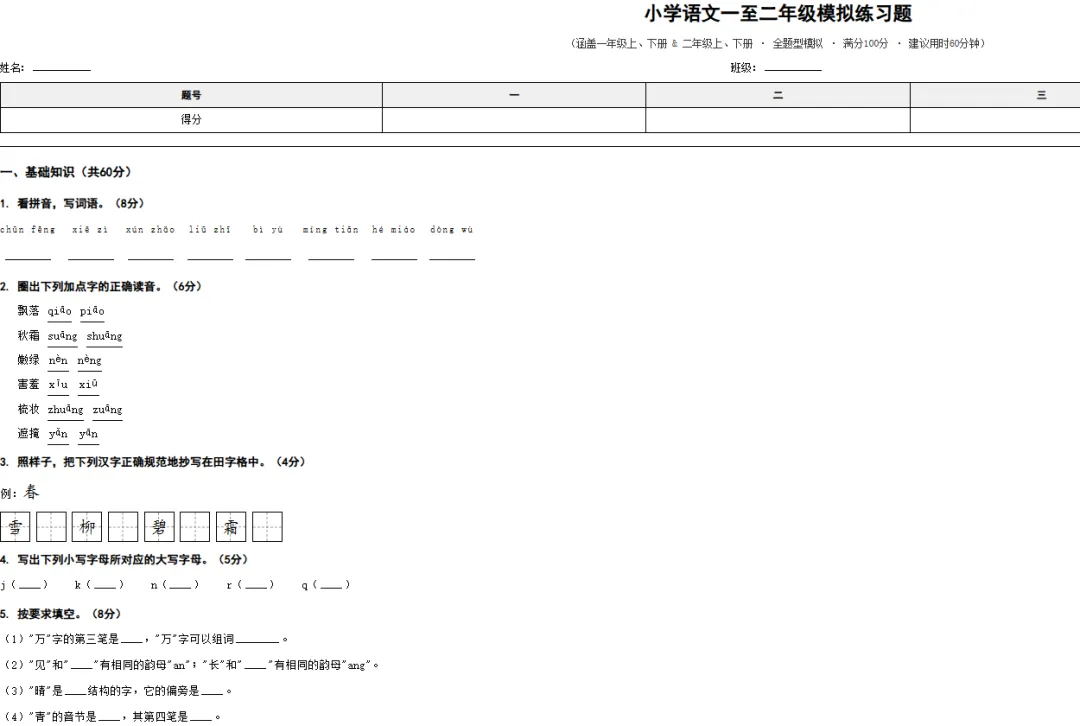1080x726 pixels.
Task: Click the subtitle line mentioning 满分100分
Action: click(x=778, y=43)
